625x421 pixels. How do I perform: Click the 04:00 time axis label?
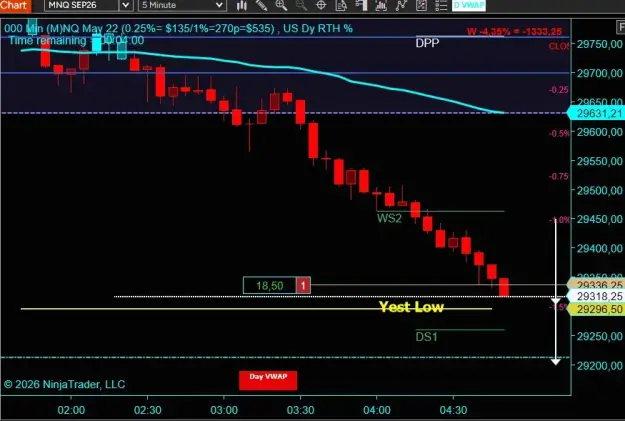pyautogui.click(x=377, y=410)
